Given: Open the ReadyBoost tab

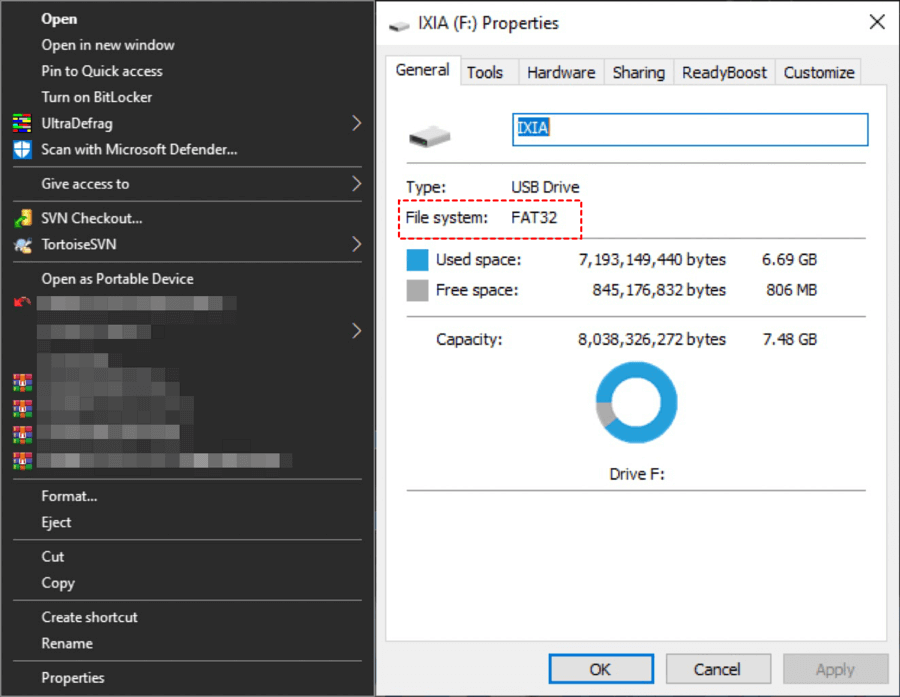Looking at the screenshot, I should (x=724, y=72).
